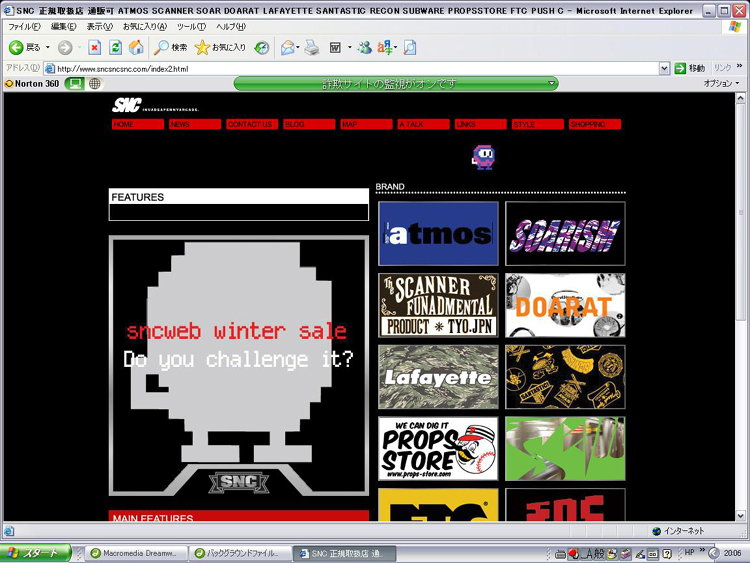Click the Go (移動) green arrow button

pyautogui.click(x=689, y=68)
